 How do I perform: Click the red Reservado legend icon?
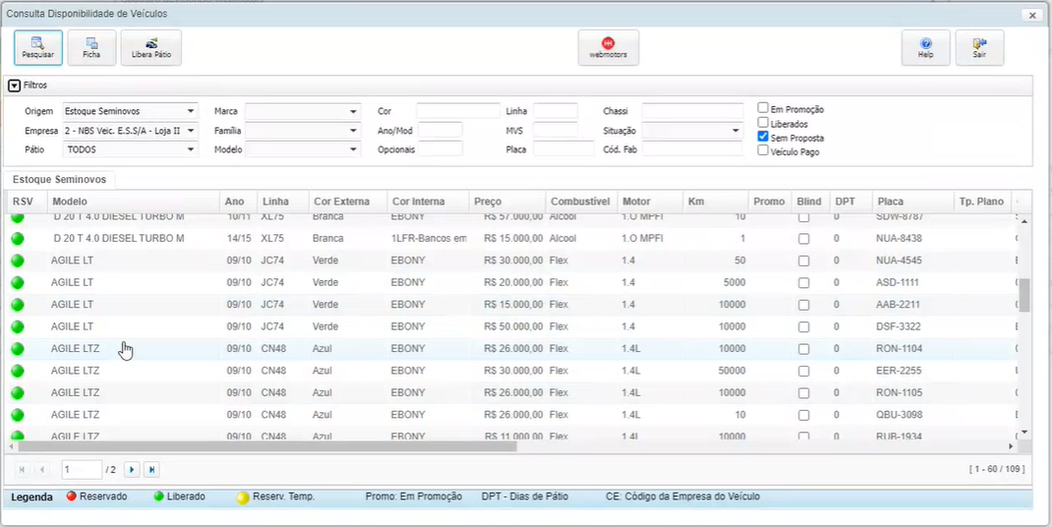coord(71,497)
